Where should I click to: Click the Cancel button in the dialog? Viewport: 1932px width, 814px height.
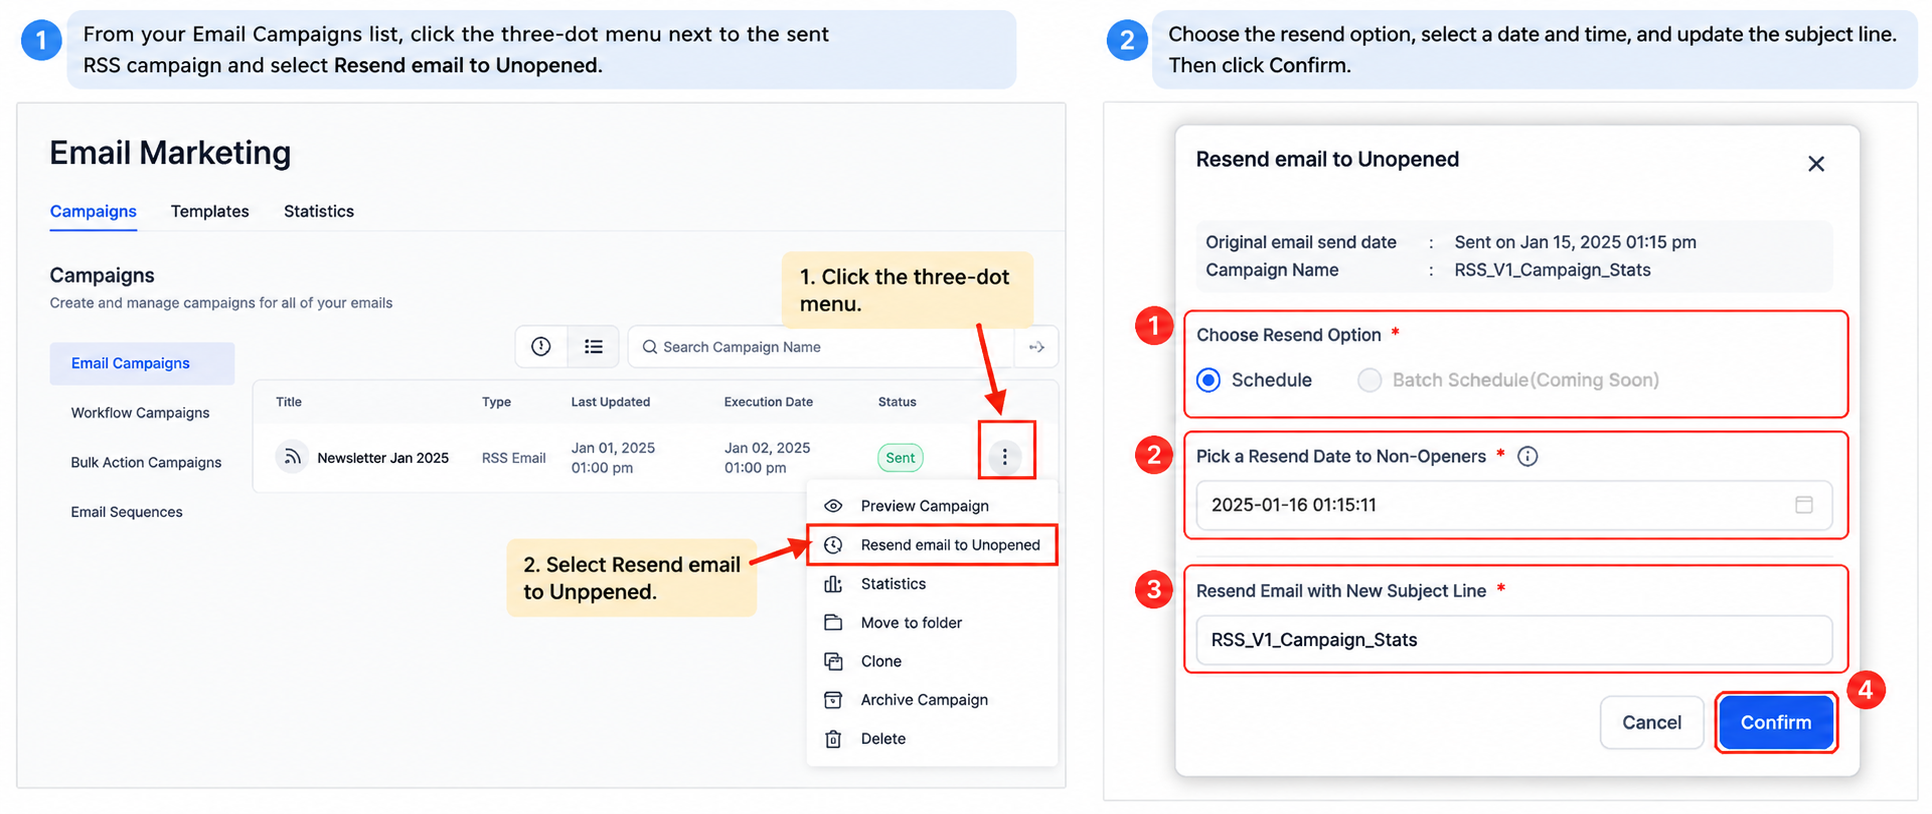1651,722
